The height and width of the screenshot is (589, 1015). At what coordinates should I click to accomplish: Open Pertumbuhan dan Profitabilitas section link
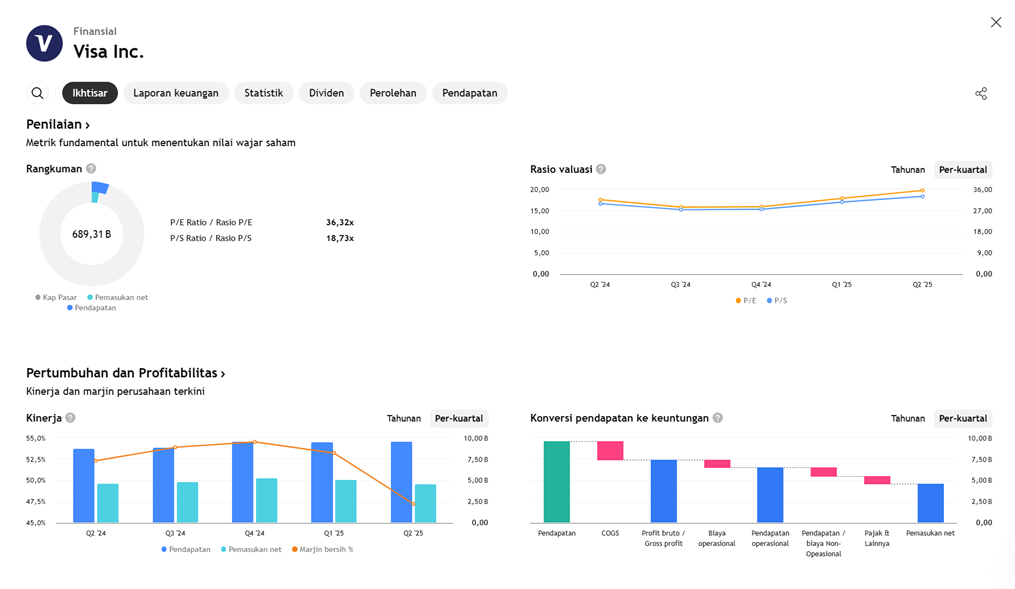pos(126,373)
